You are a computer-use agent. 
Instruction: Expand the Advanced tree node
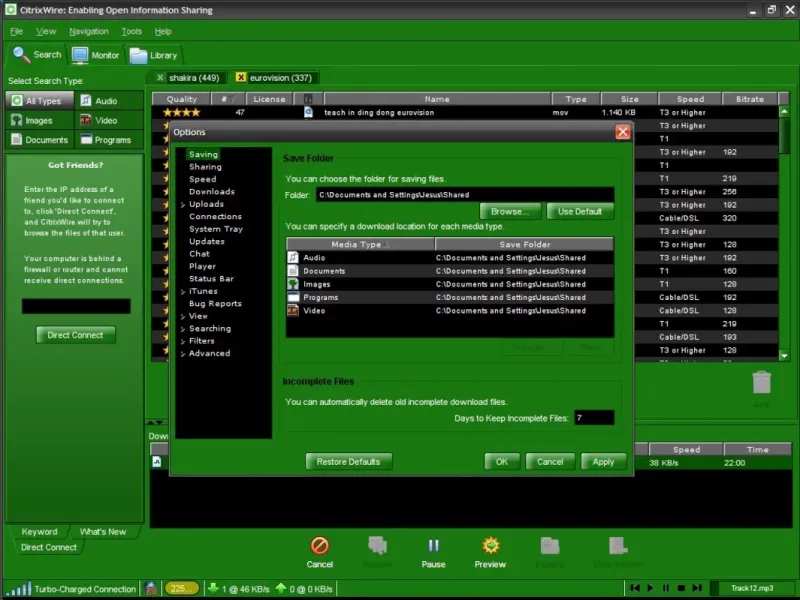click(x=183, y=354)
